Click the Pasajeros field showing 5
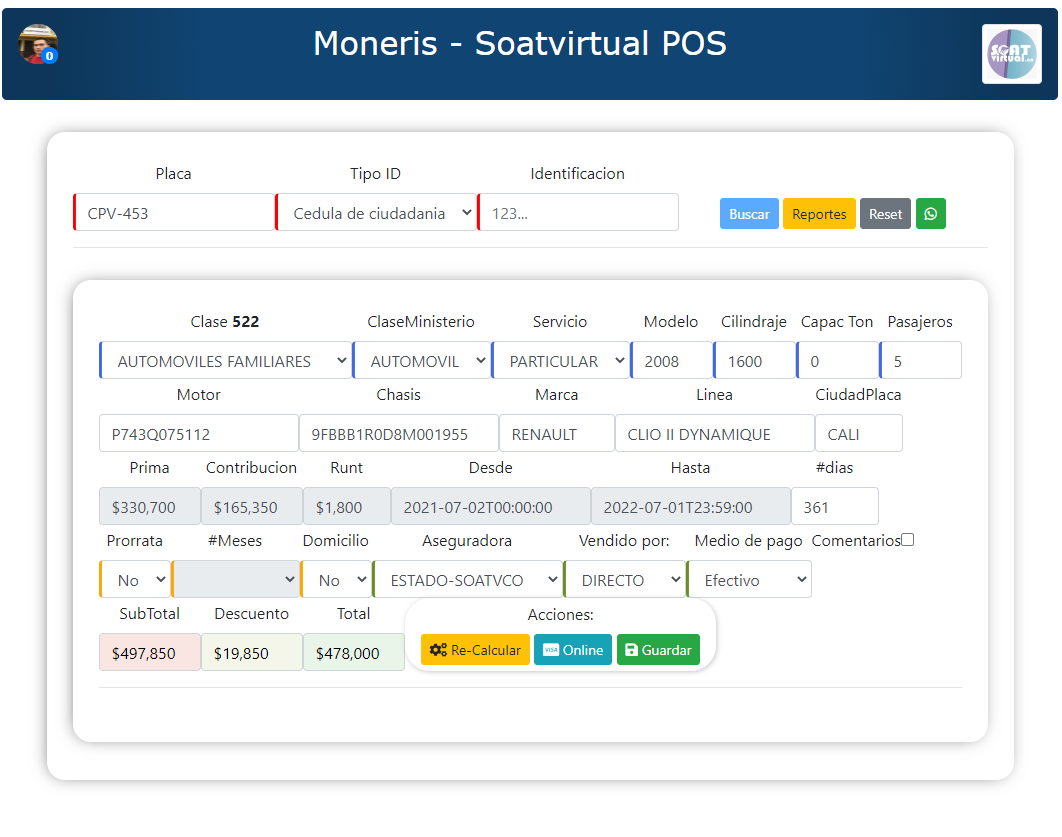Viewport: 1062px width, 837px height. point(920,360)
